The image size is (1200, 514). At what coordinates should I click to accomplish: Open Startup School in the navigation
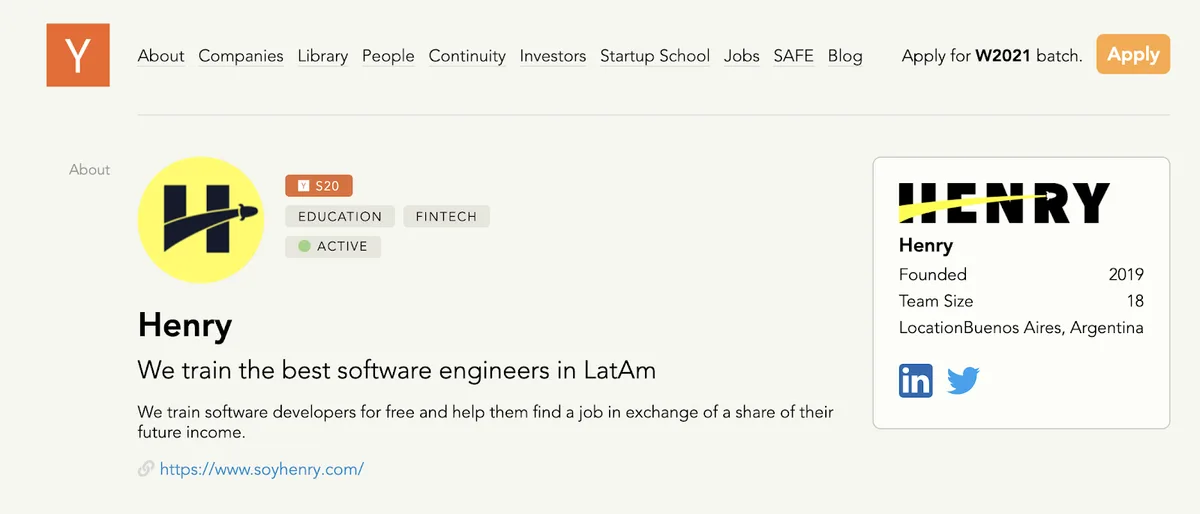(x=655, y=56)
